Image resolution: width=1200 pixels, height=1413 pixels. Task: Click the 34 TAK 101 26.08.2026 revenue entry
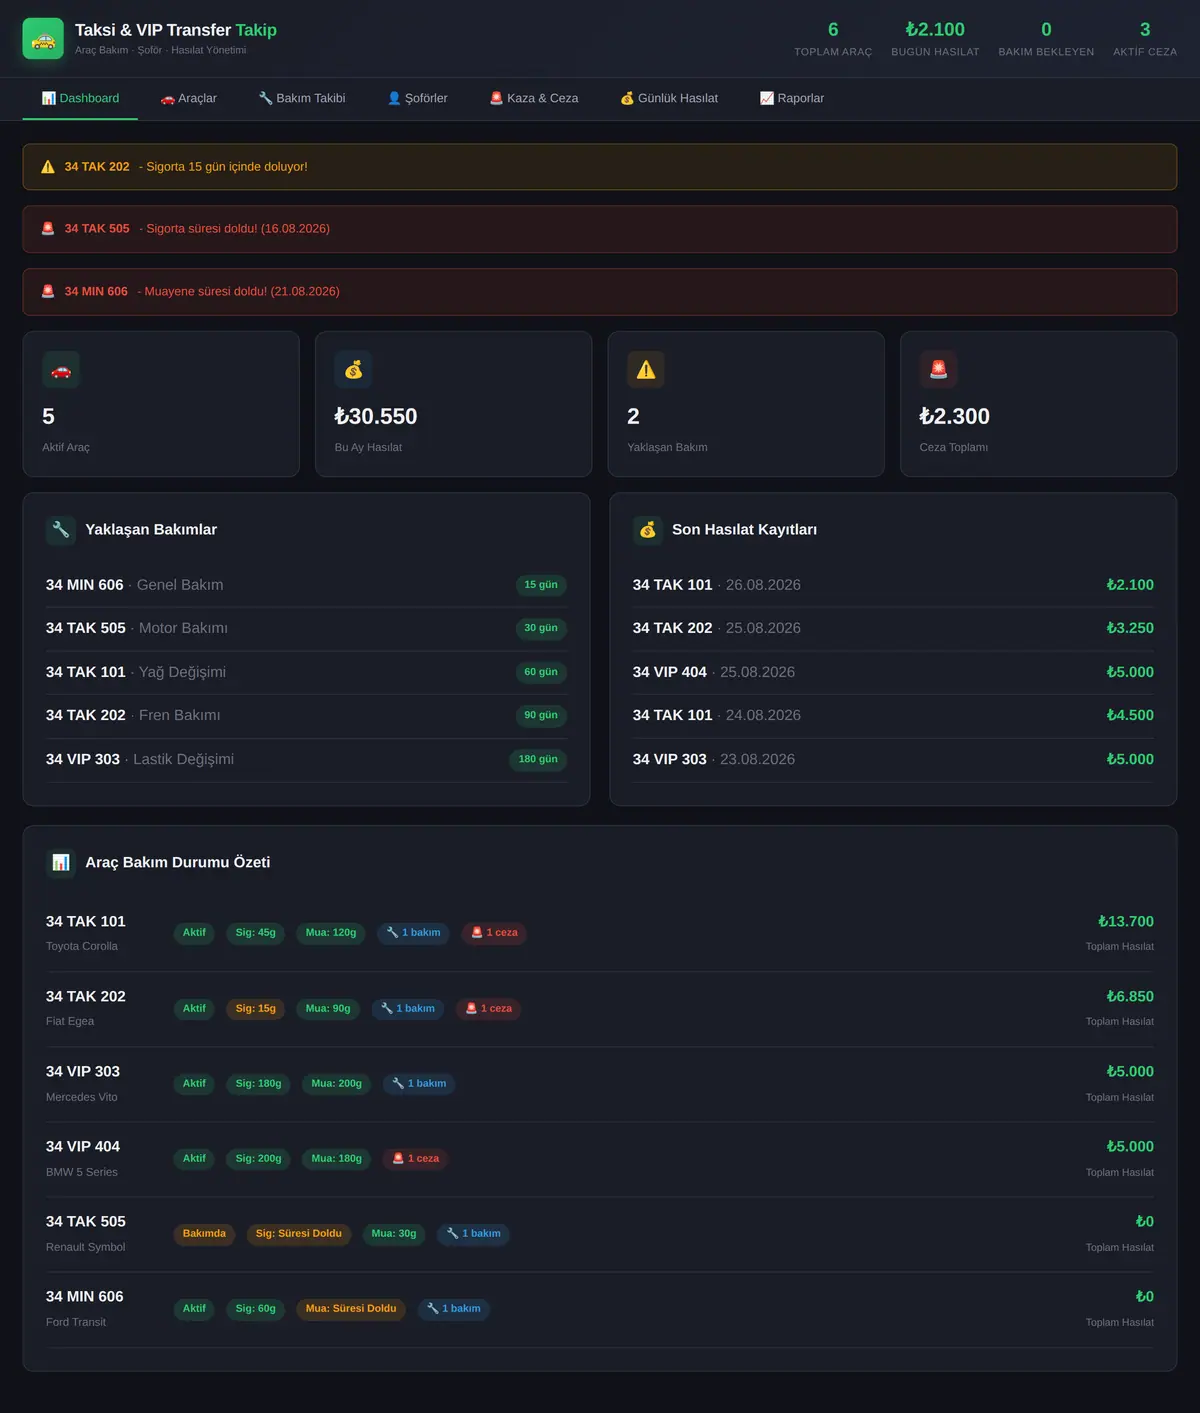click(893, 585)
